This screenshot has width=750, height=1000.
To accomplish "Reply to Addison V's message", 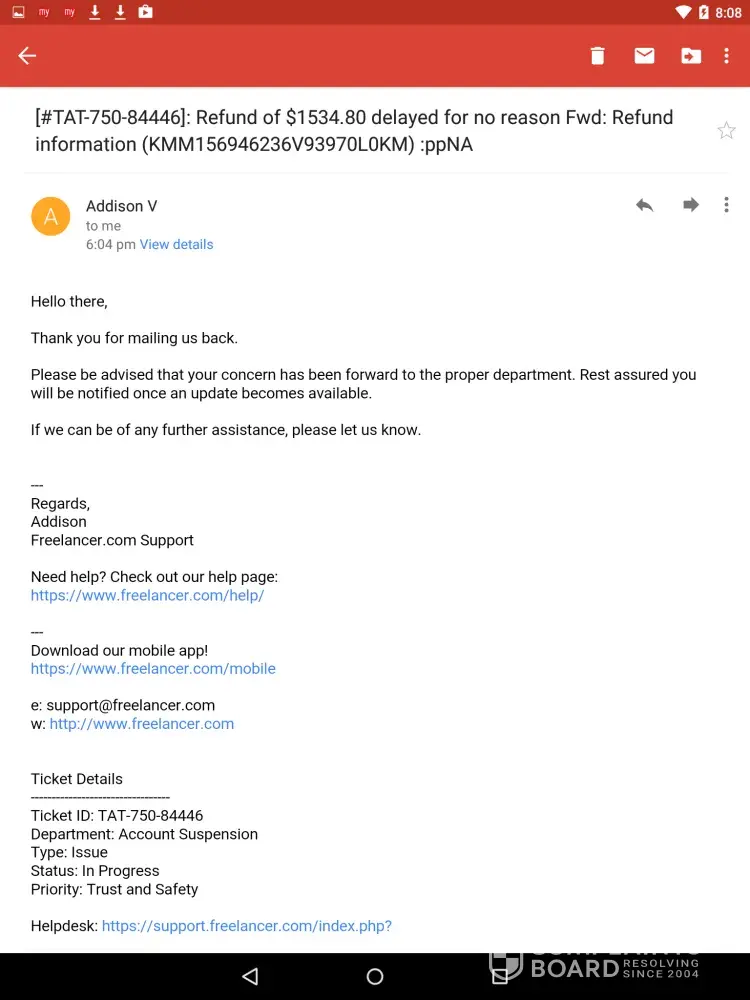I will [x=645, y=205].
